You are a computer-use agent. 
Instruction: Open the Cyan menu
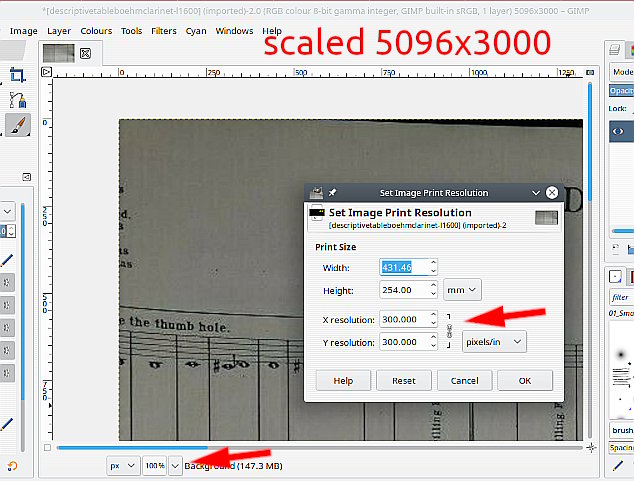(196, 31)
